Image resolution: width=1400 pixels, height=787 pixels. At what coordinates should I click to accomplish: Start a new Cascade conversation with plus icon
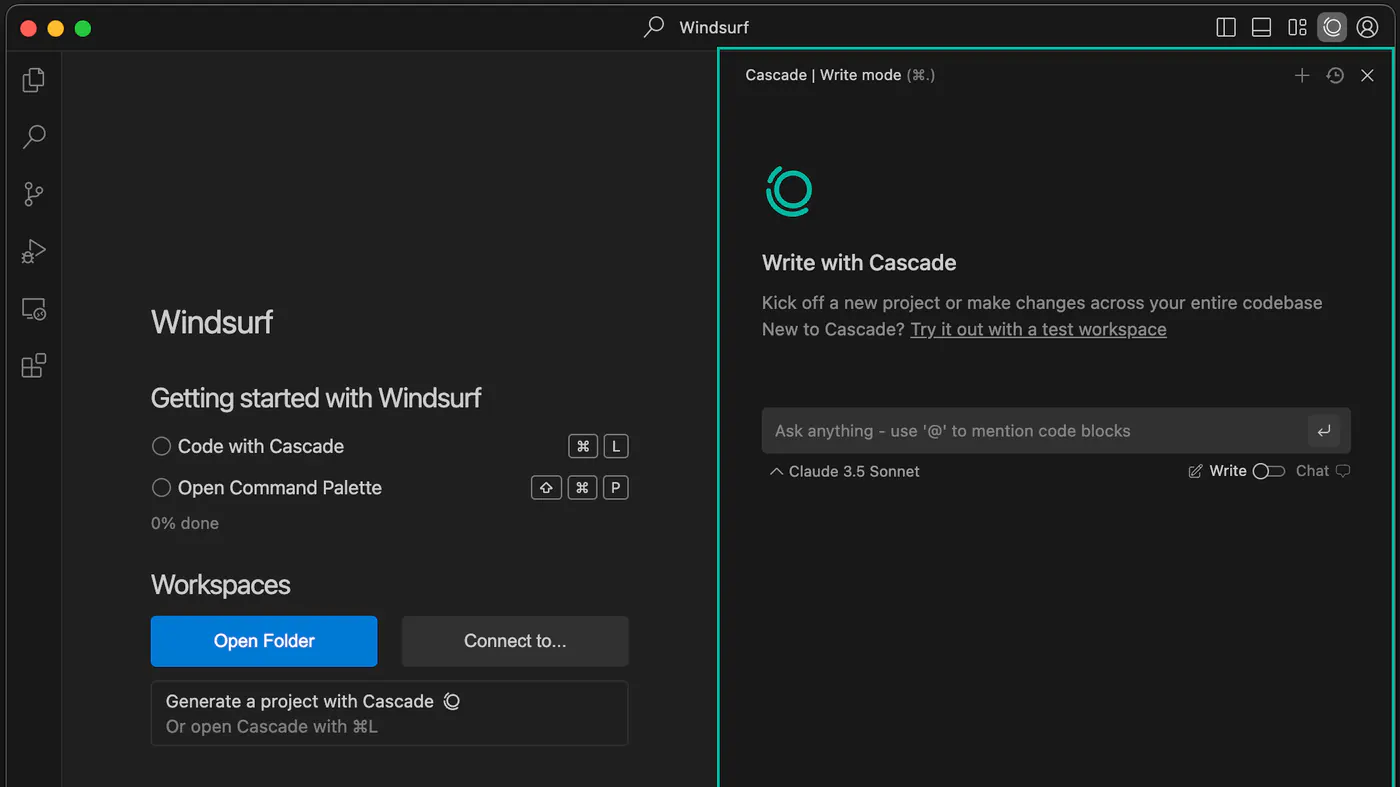1302,75
